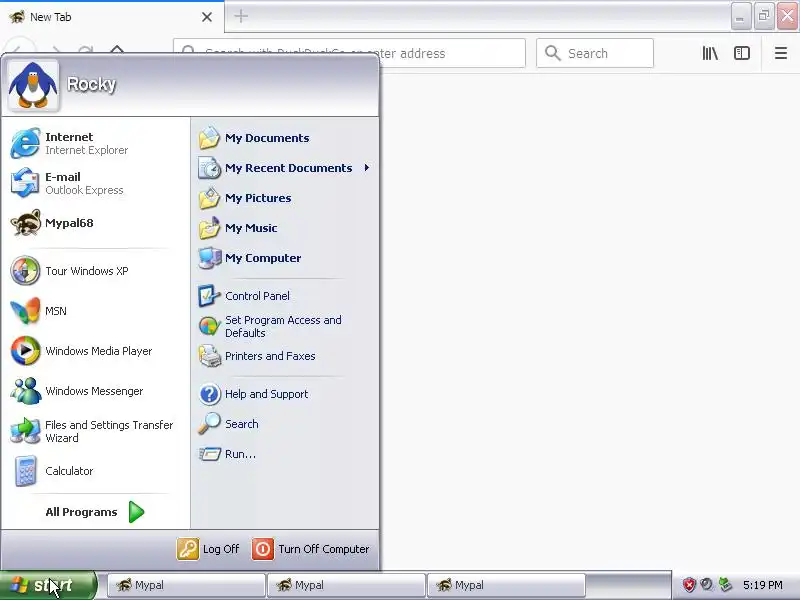Open MSN from the Start menu

coord(95,311)
